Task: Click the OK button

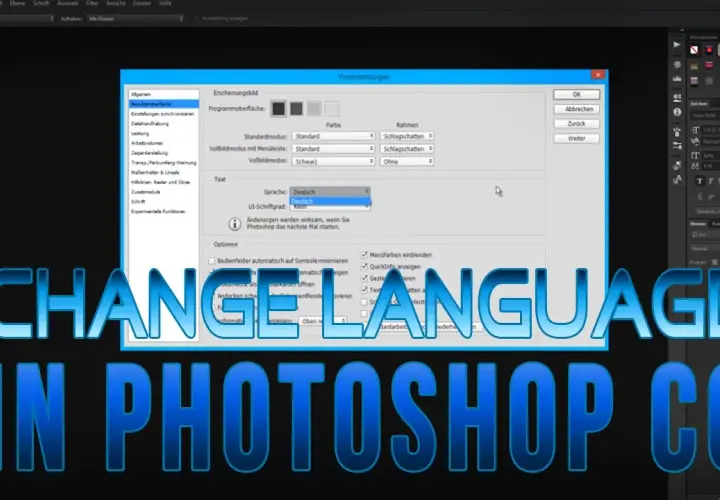Action: coord(576,95)
